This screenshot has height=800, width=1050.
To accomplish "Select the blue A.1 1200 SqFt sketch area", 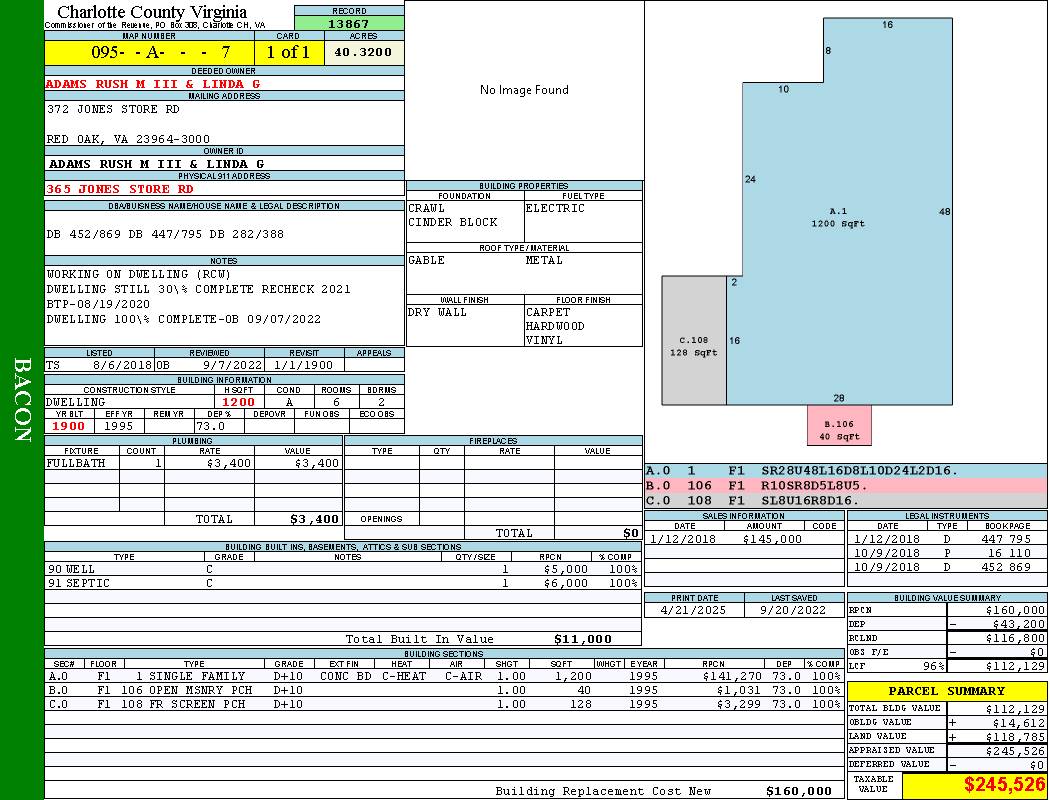I will pos(838,217).
